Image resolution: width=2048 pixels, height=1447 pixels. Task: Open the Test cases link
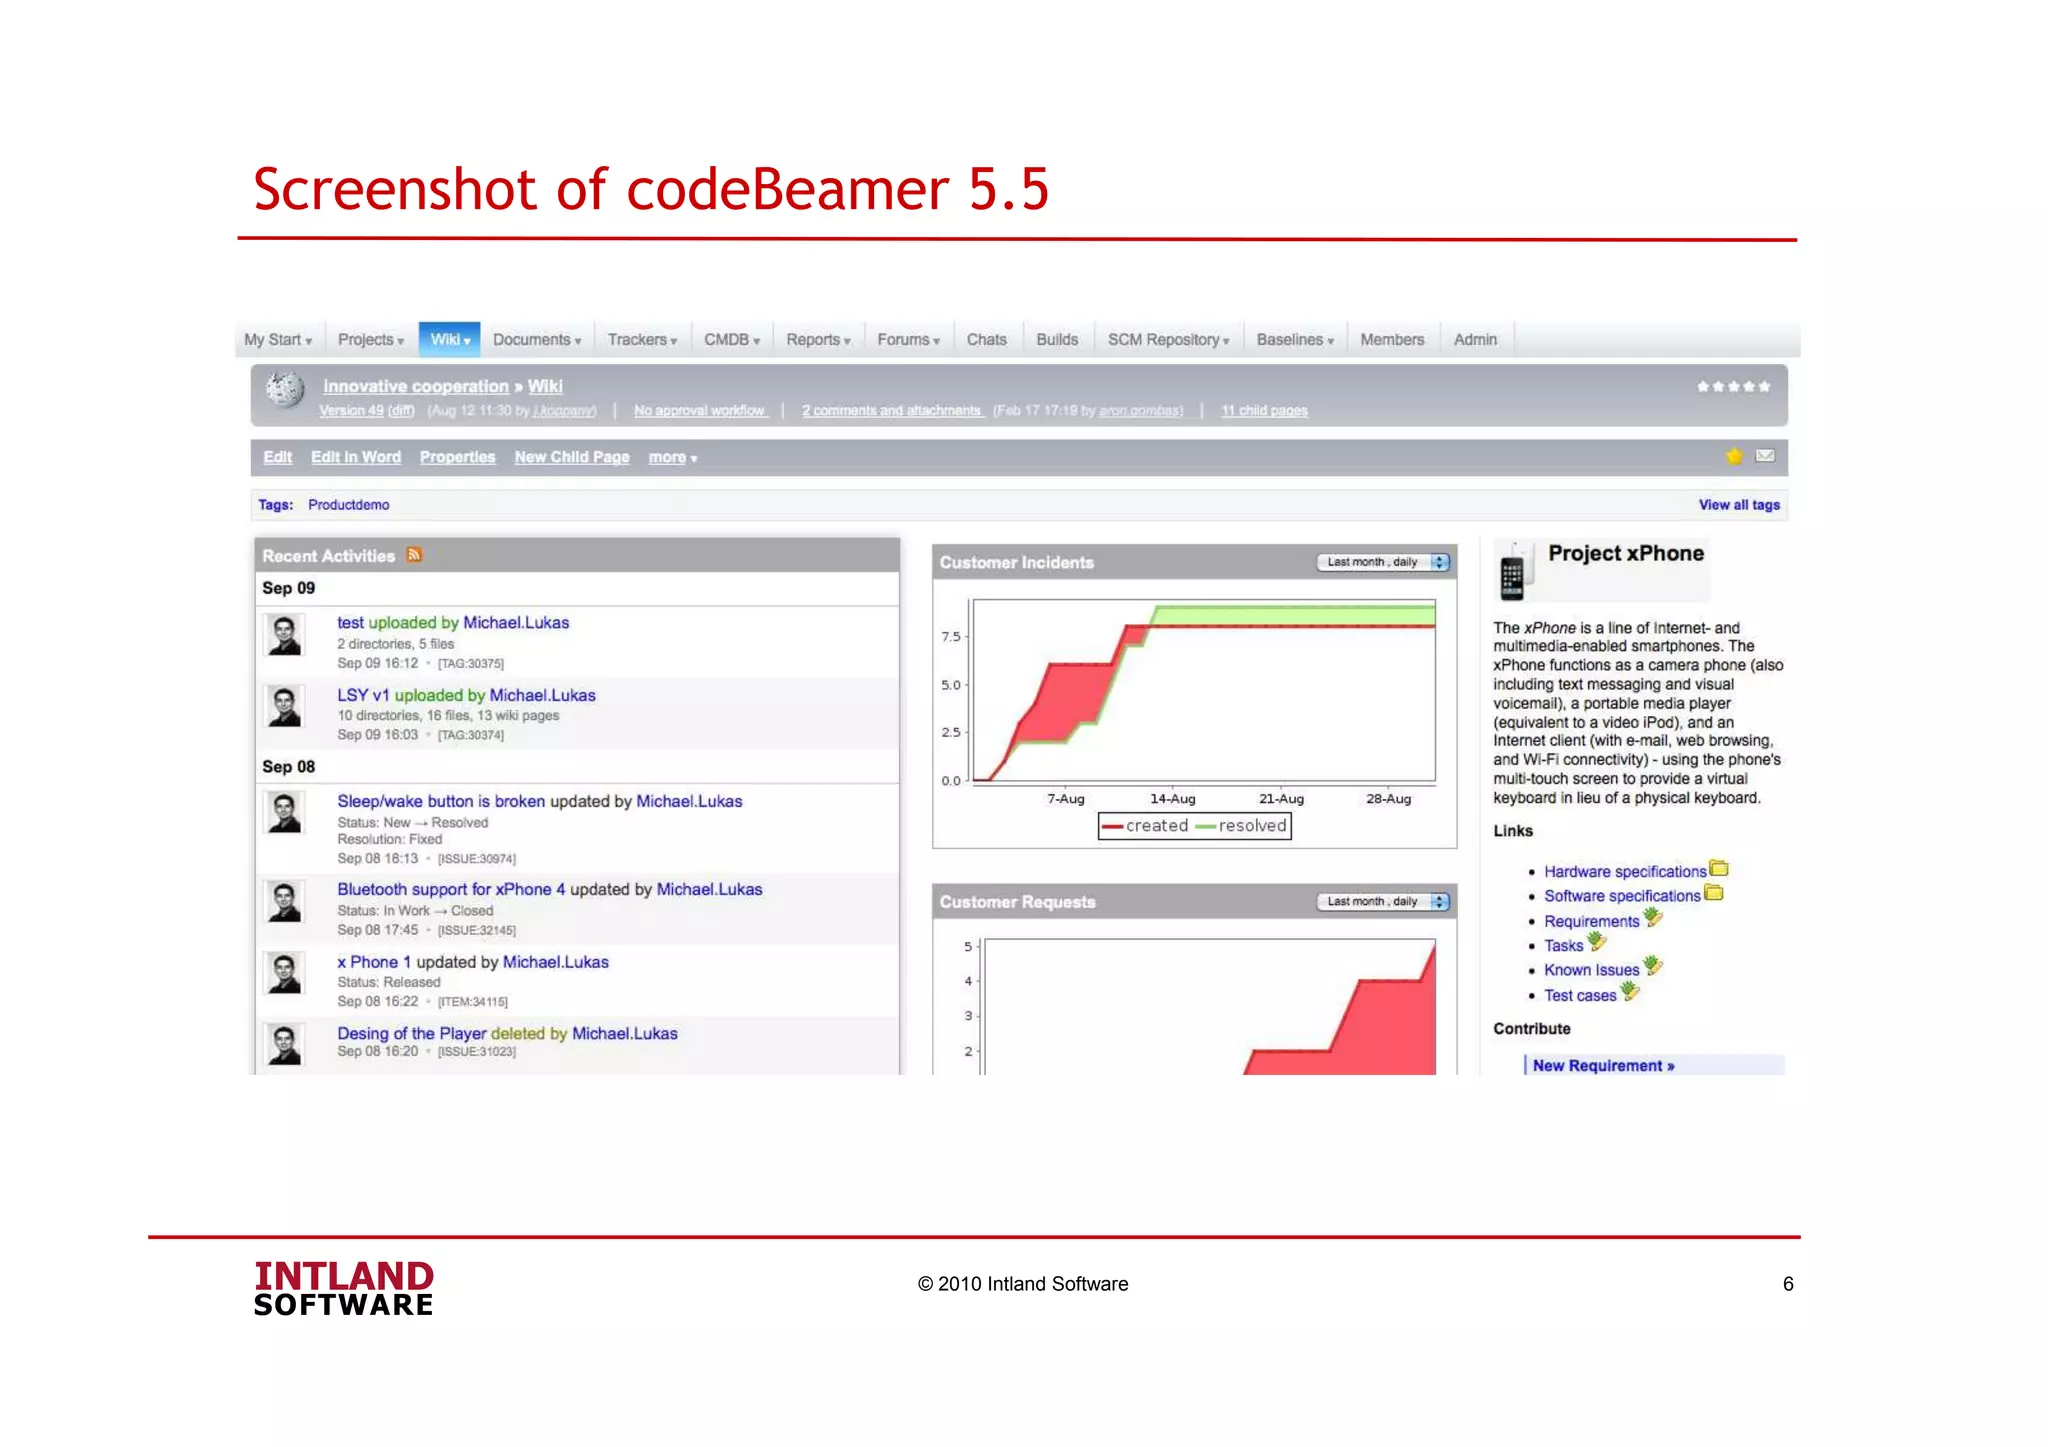pyautogui.click(x=1580, y=996)
